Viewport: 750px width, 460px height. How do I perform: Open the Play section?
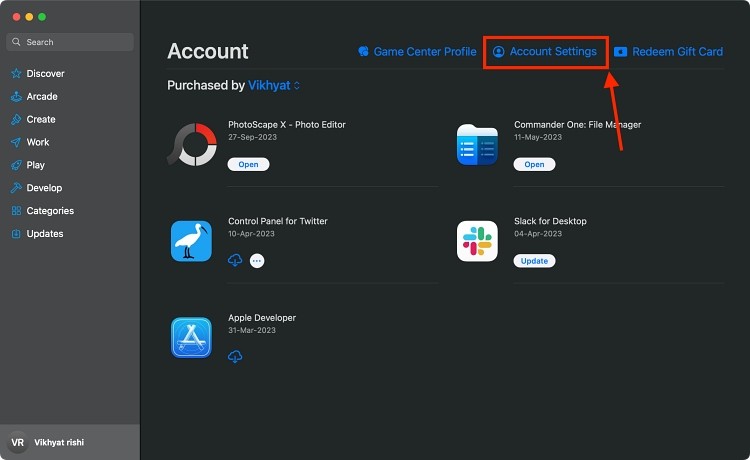[x=35, y=165]
